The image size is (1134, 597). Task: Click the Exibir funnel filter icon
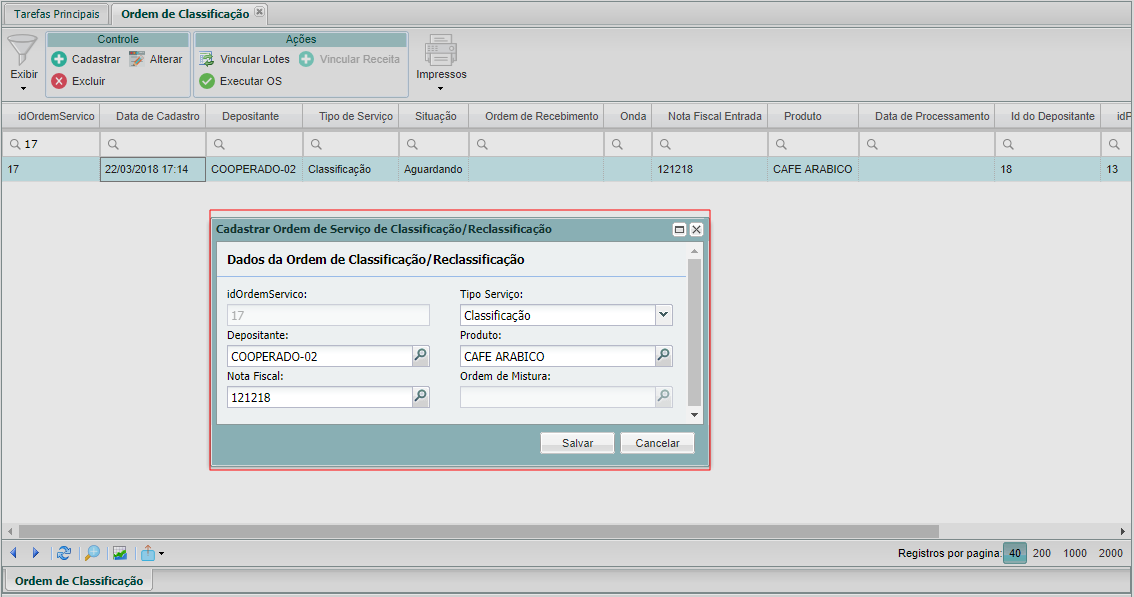click(22, 50)
